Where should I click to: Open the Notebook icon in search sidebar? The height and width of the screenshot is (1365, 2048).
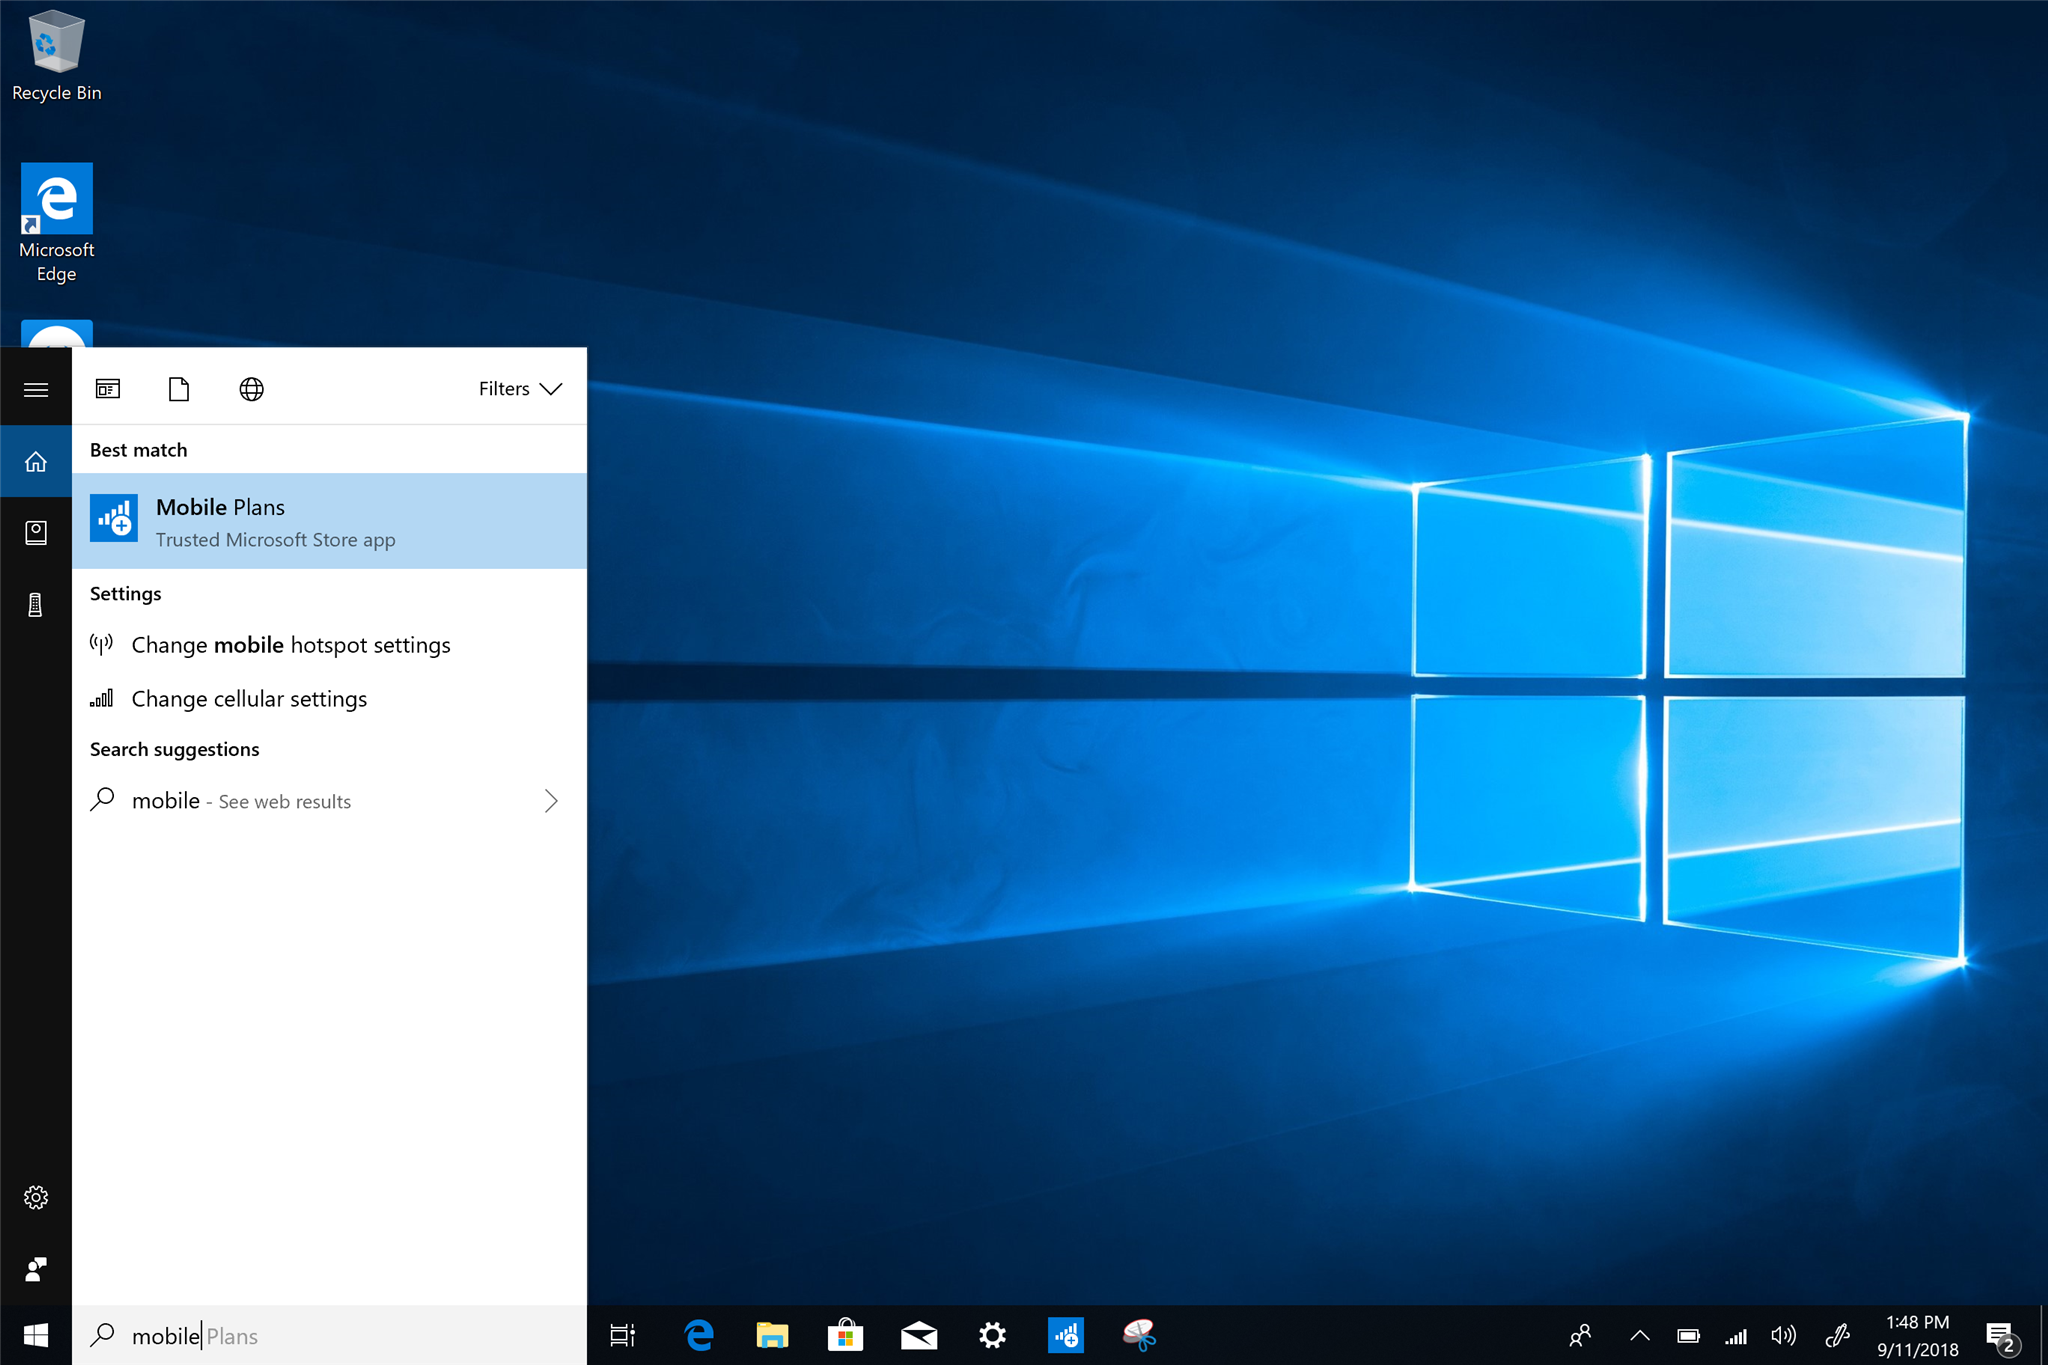click(36, 532)
